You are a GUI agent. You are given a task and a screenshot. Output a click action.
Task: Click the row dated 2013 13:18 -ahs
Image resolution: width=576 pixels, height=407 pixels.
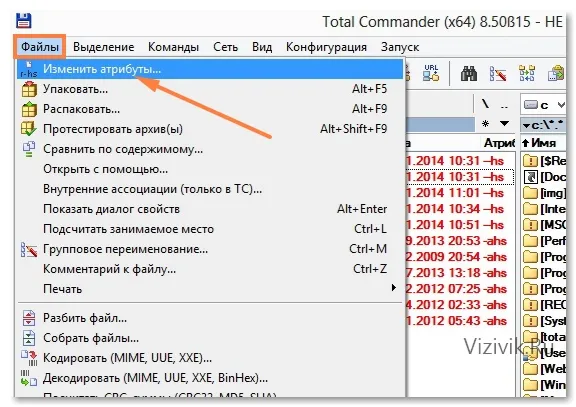coord(460,273)
